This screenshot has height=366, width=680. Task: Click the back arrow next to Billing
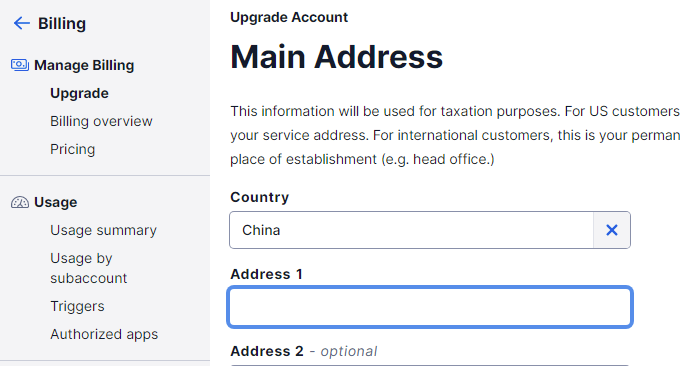(x=22, y=23)
